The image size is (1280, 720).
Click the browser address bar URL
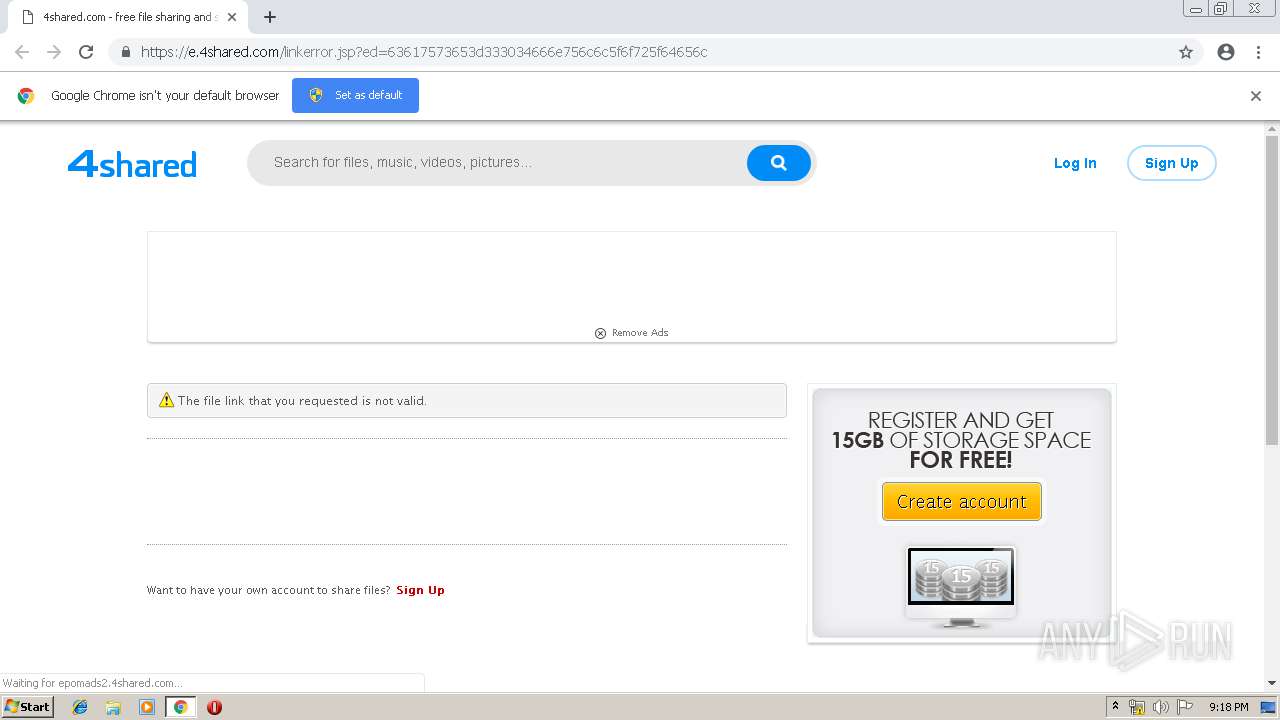[424, 52]
